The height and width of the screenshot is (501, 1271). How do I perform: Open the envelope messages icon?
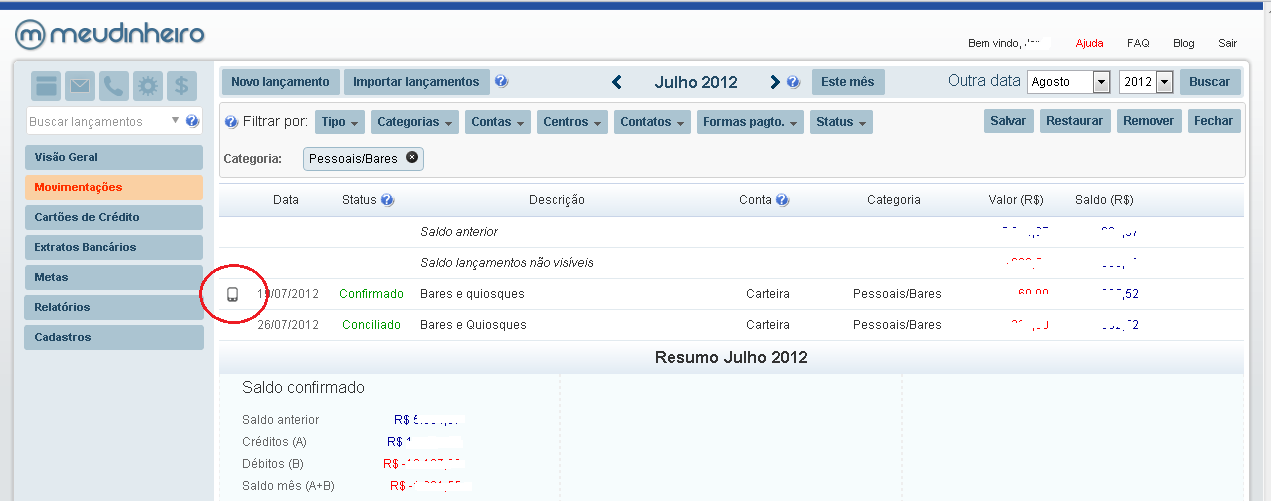coord(80,86)
